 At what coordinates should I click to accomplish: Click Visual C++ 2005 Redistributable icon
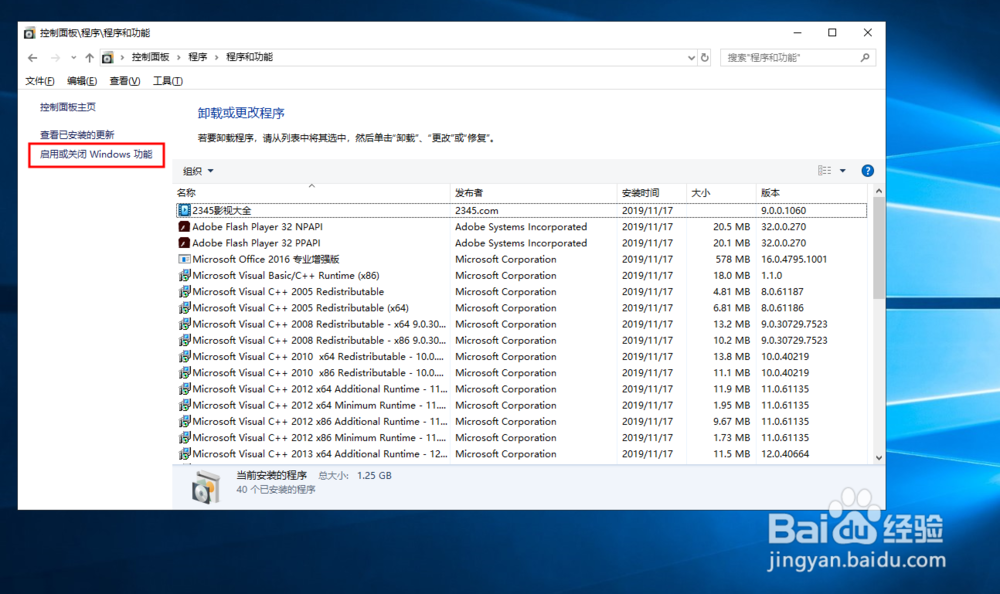pos(184,292)
